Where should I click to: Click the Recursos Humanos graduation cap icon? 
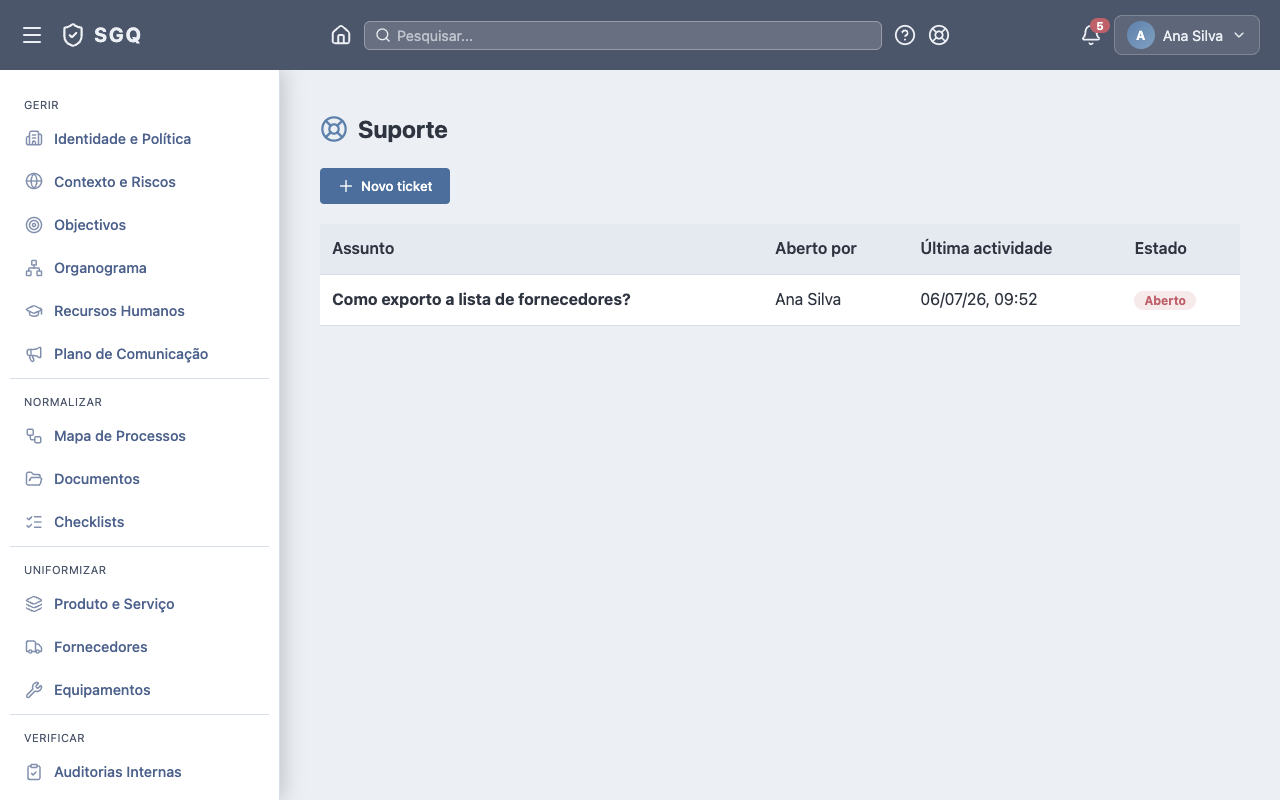[x=34, y=311]
